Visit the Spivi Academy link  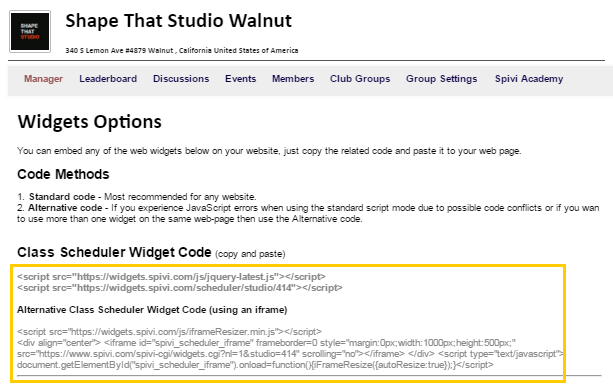pyautogui.click(x=529, y=79)
